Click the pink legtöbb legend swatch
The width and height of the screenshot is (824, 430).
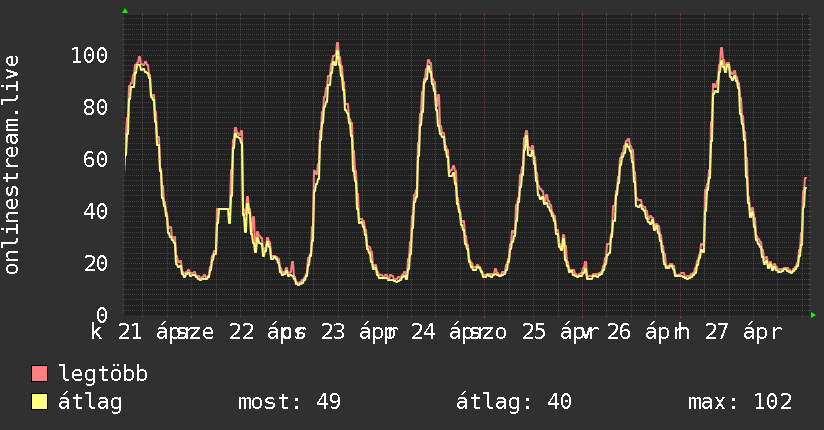[x=39, y=374]
